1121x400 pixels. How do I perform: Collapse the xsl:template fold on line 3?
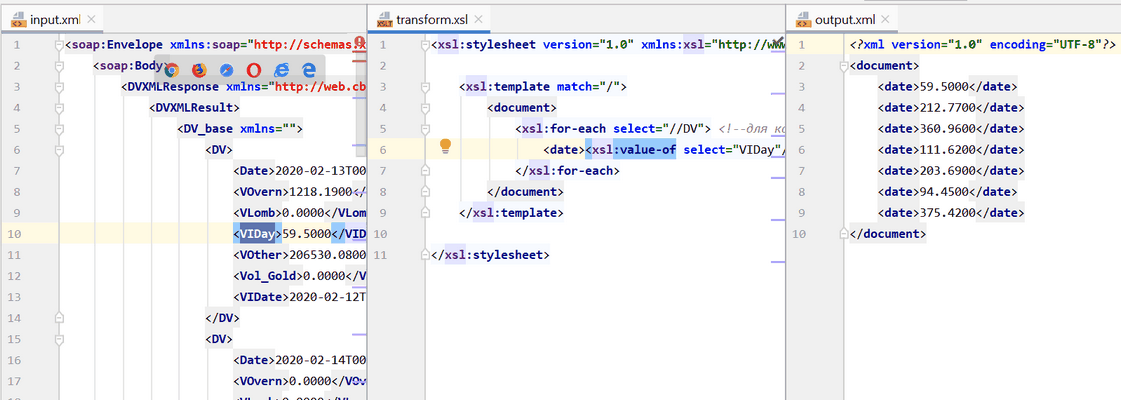429,86
